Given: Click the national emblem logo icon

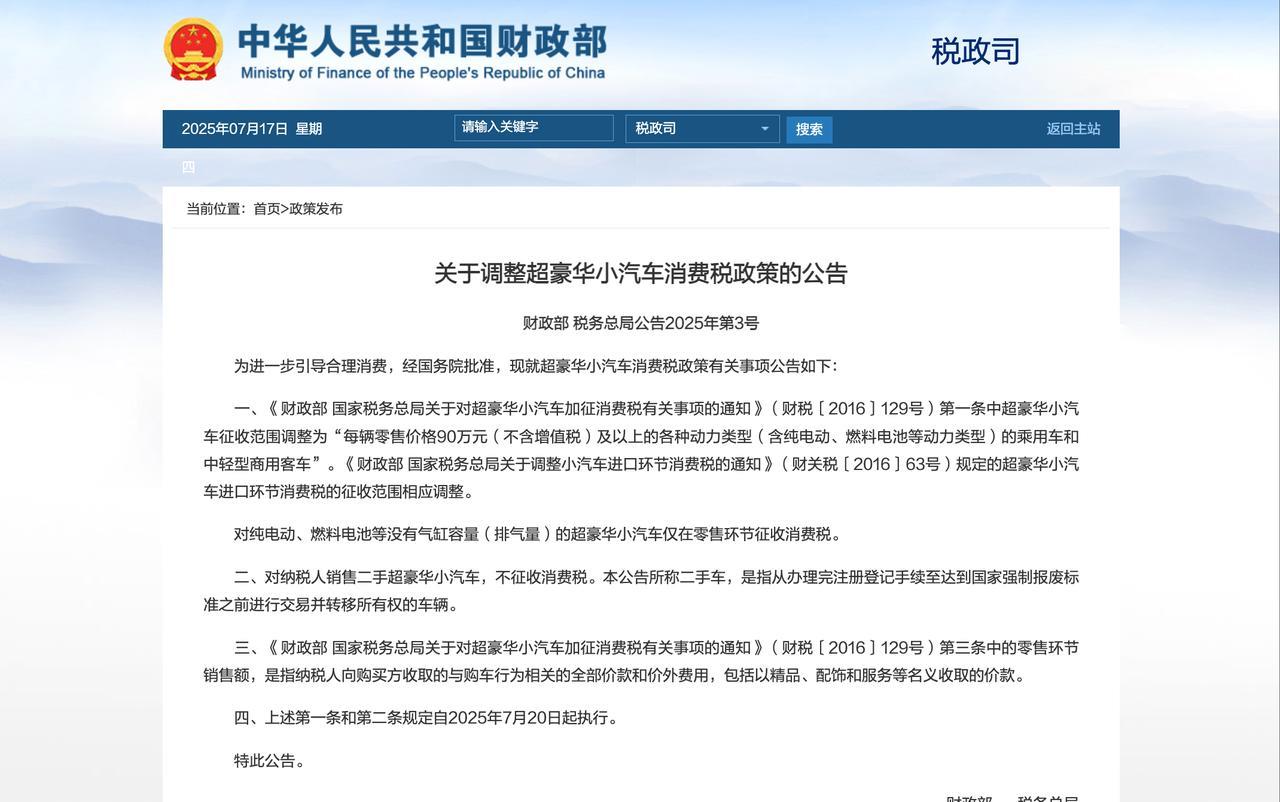Looking at the screenshot, I should 193,48.
